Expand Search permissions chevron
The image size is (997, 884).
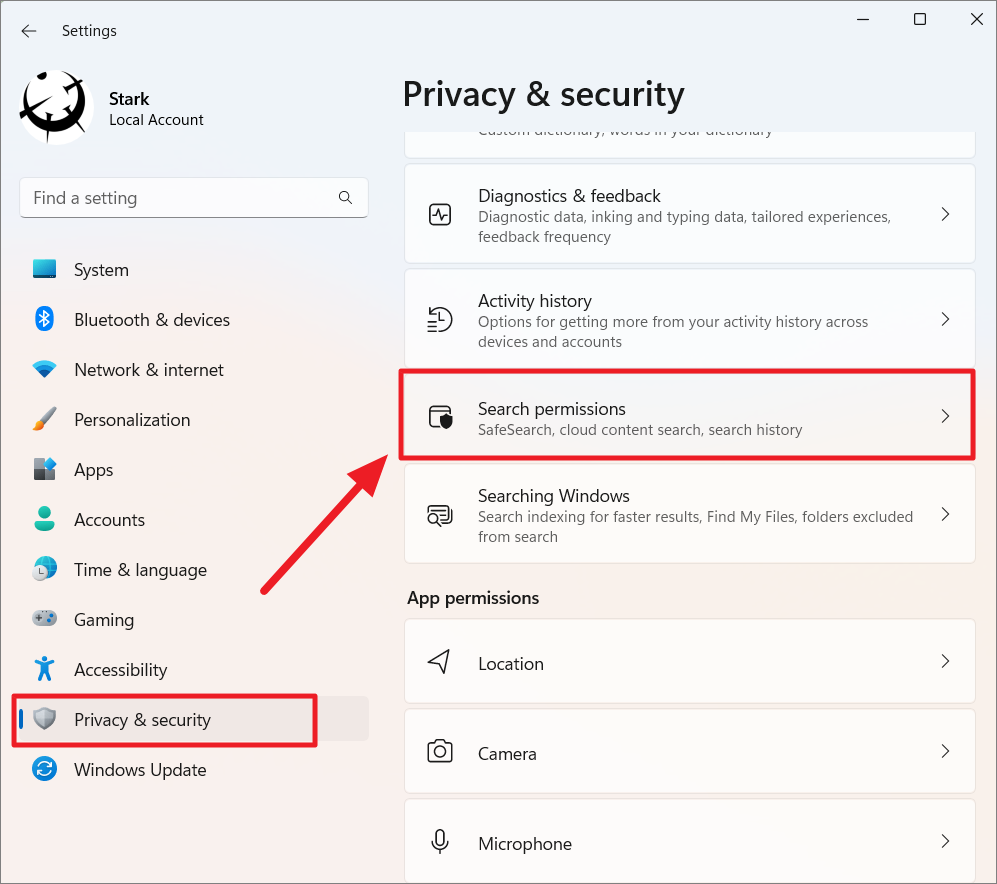tap(945, 416)
